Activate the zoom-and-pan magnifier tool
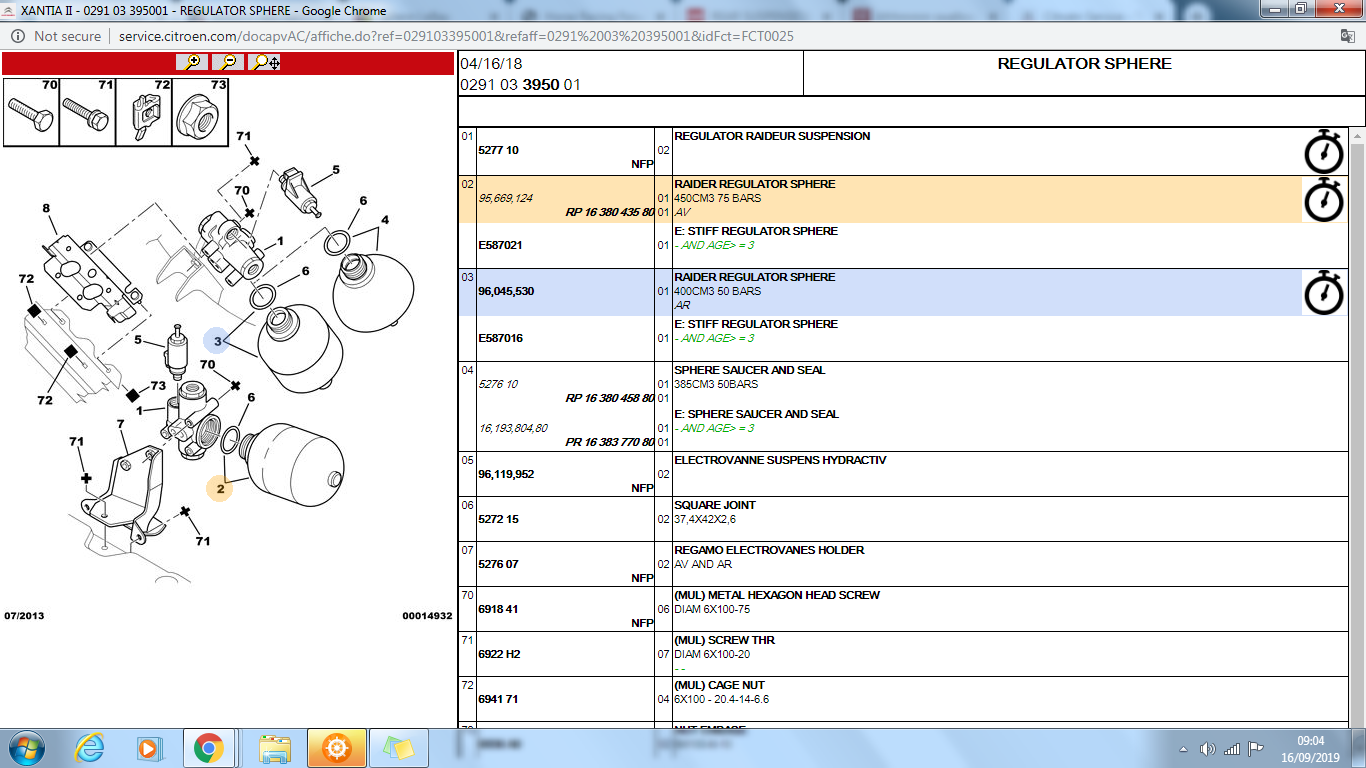1366x768 pixels. tap(265, 62)
